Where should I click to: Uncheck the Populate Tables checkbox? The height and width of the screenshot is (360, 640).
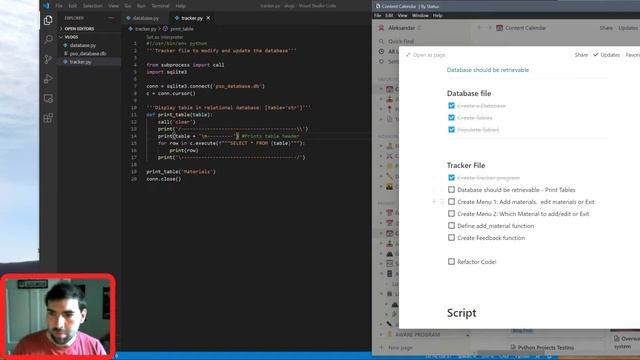point(451,129)
